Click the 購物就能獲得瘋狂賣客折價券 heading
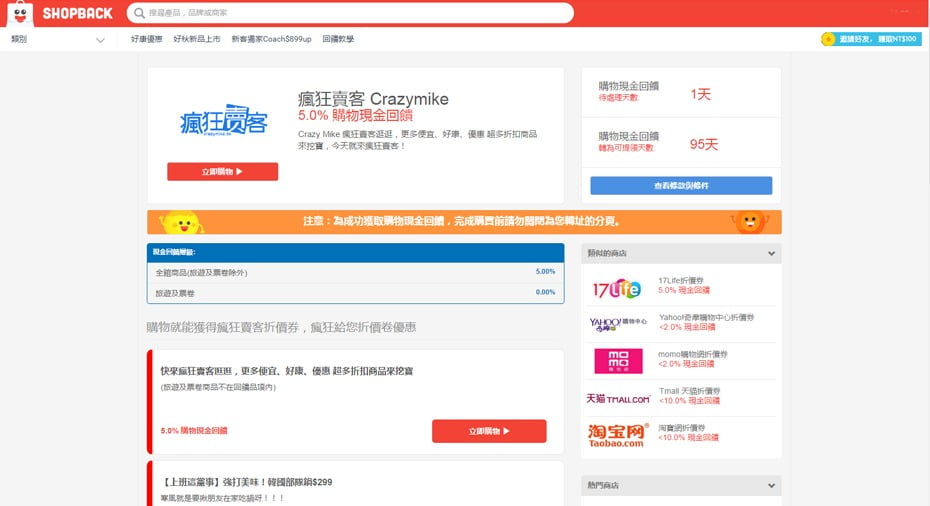The width and height of the screenshot is (930, 506). tap(282, 327)
